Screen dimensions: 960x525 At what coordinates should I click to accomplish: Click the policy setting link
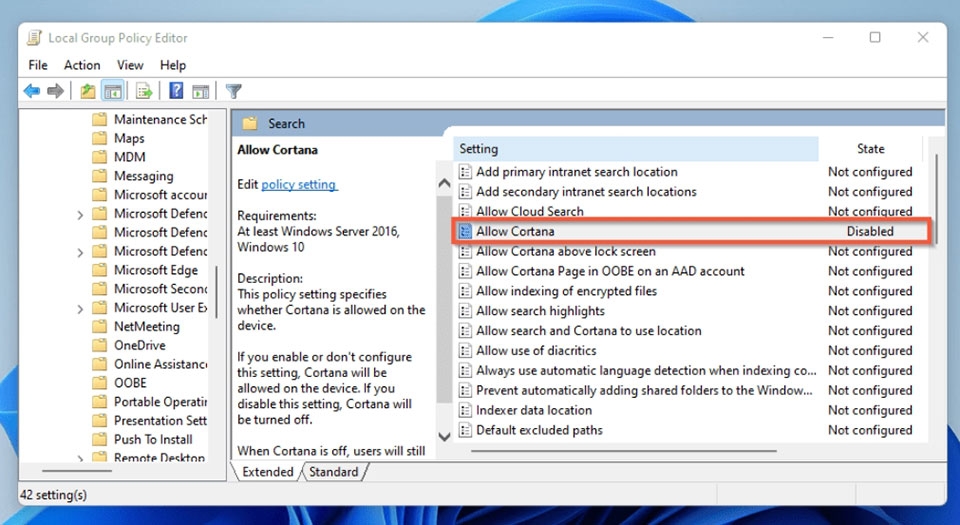[299, 184]
